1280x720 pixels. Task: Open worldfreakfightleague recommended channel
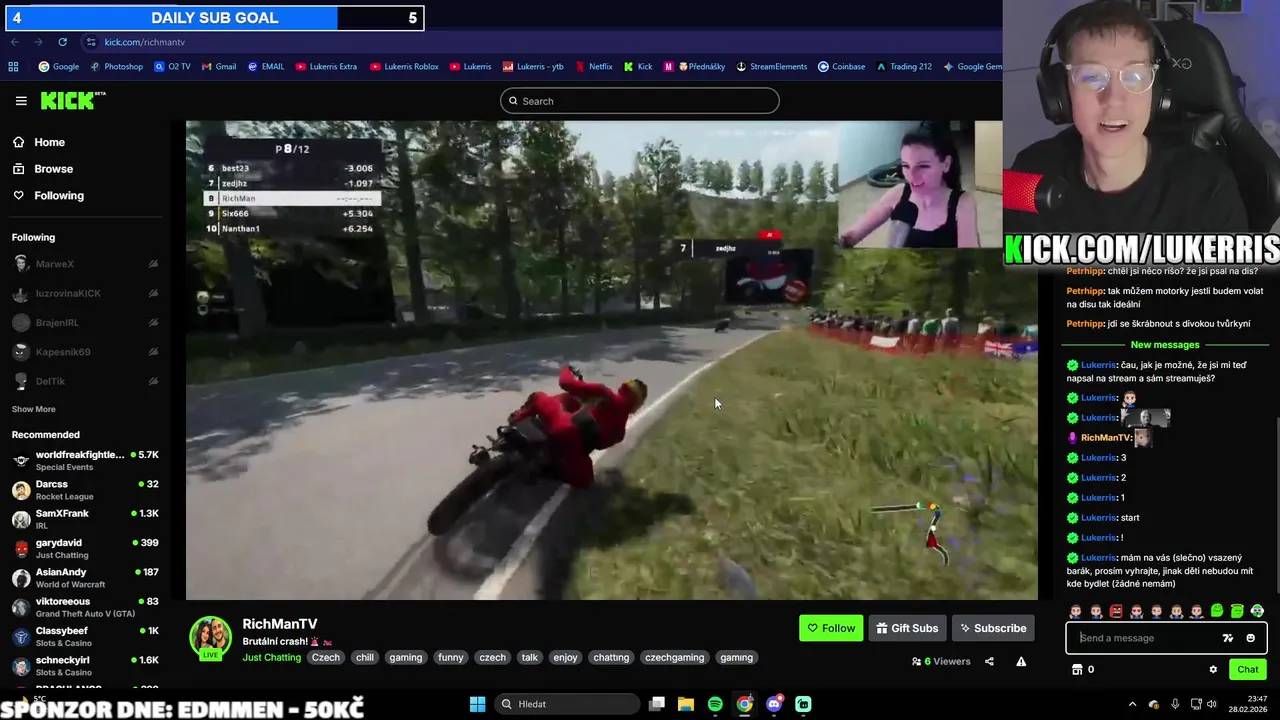pos(85,460)
